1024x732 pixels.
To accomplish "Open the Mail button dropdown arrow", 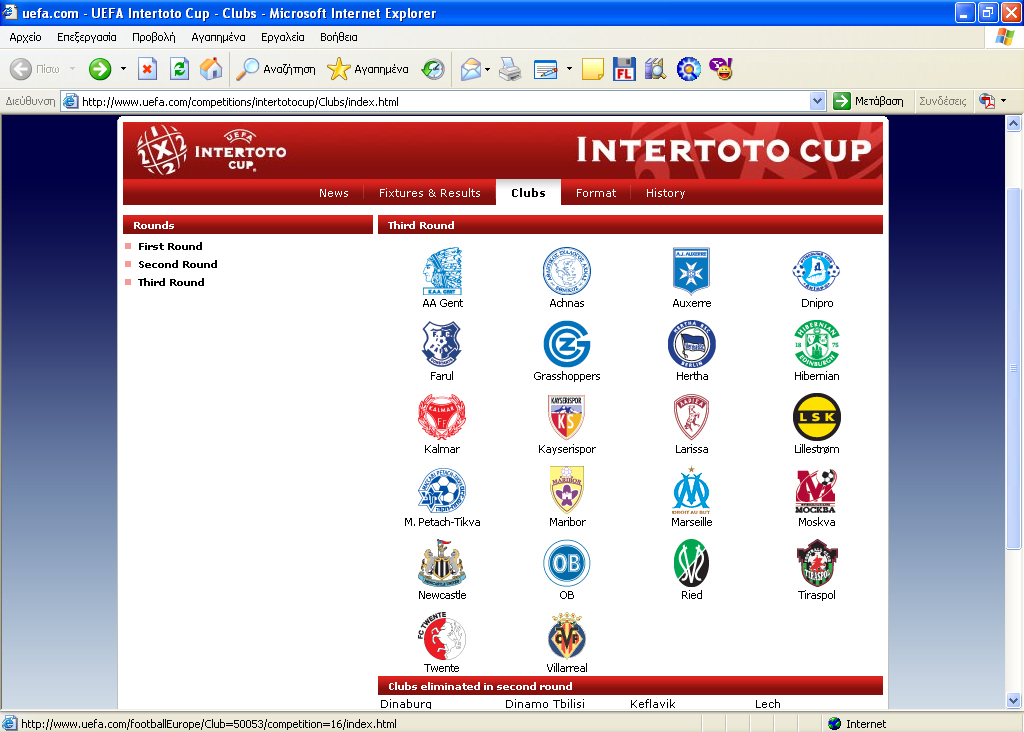I will [487, 69].
